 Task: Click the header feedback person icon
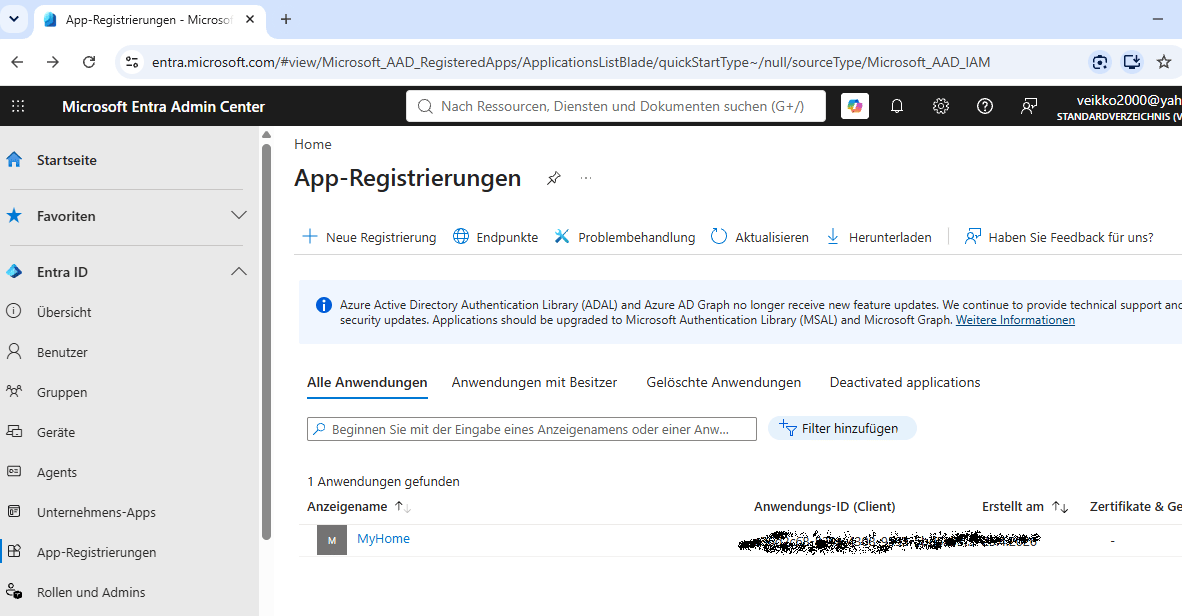(1029, 106)
